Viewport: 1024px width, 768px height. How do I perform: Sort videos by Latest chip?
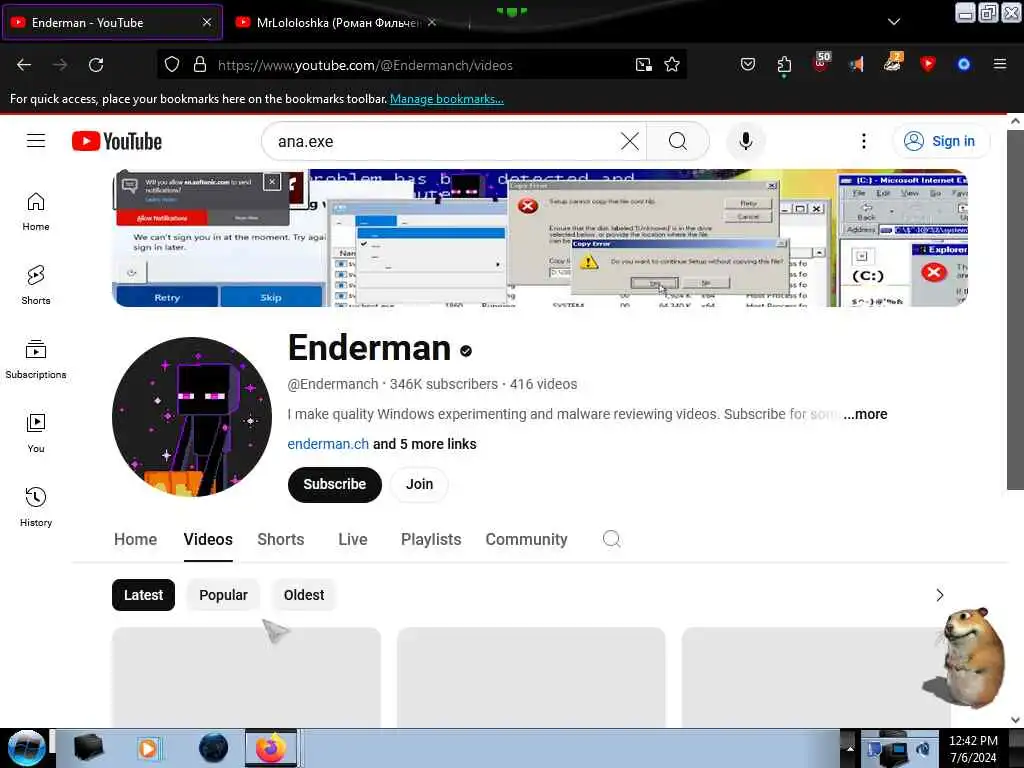(x=143, y=595)
